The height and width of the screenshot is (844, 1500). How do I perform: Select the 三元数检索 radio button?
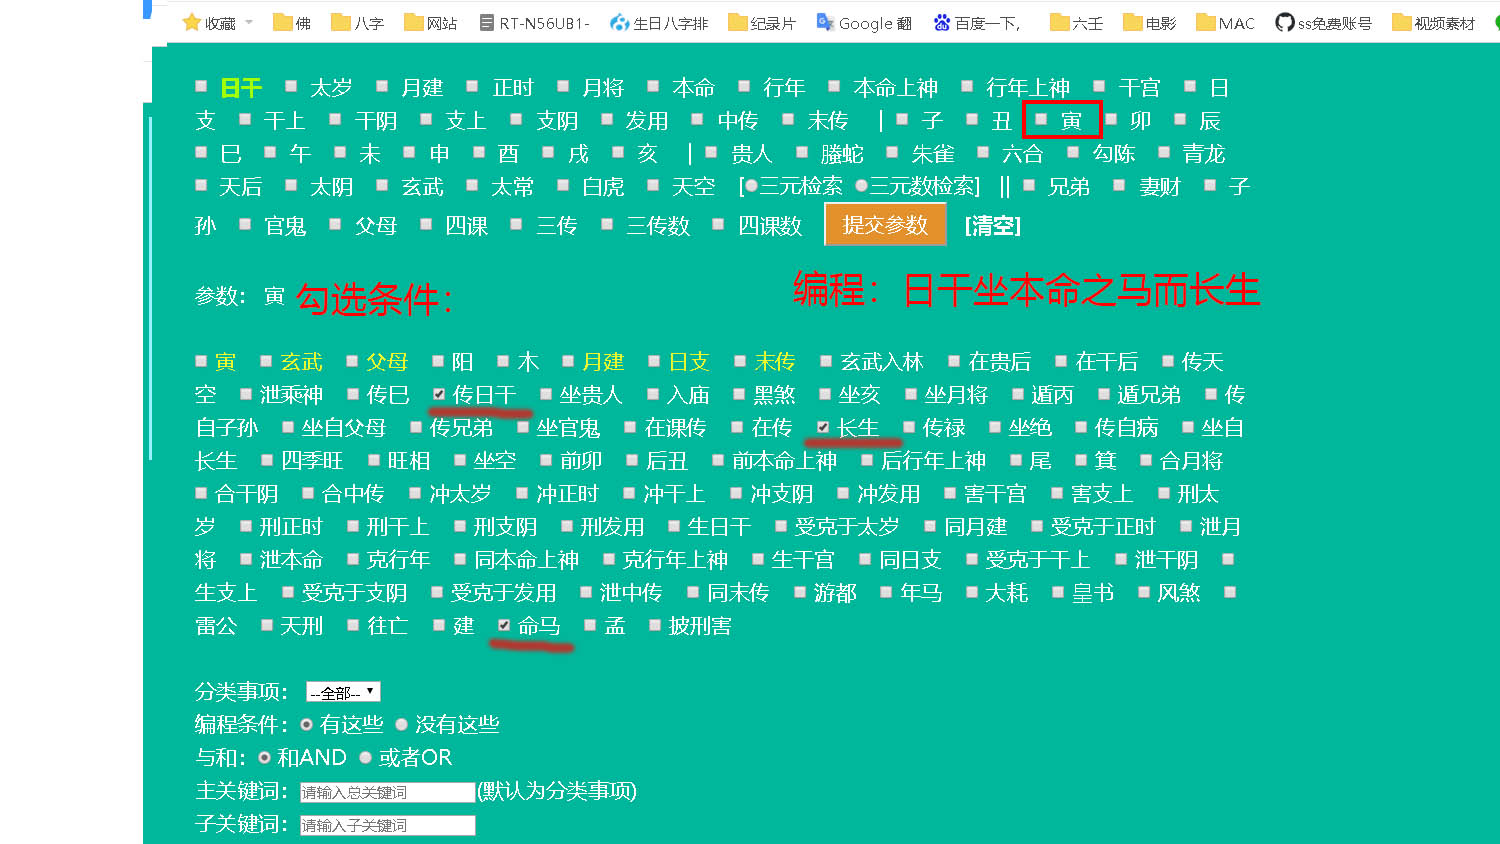tap(861, 186)
